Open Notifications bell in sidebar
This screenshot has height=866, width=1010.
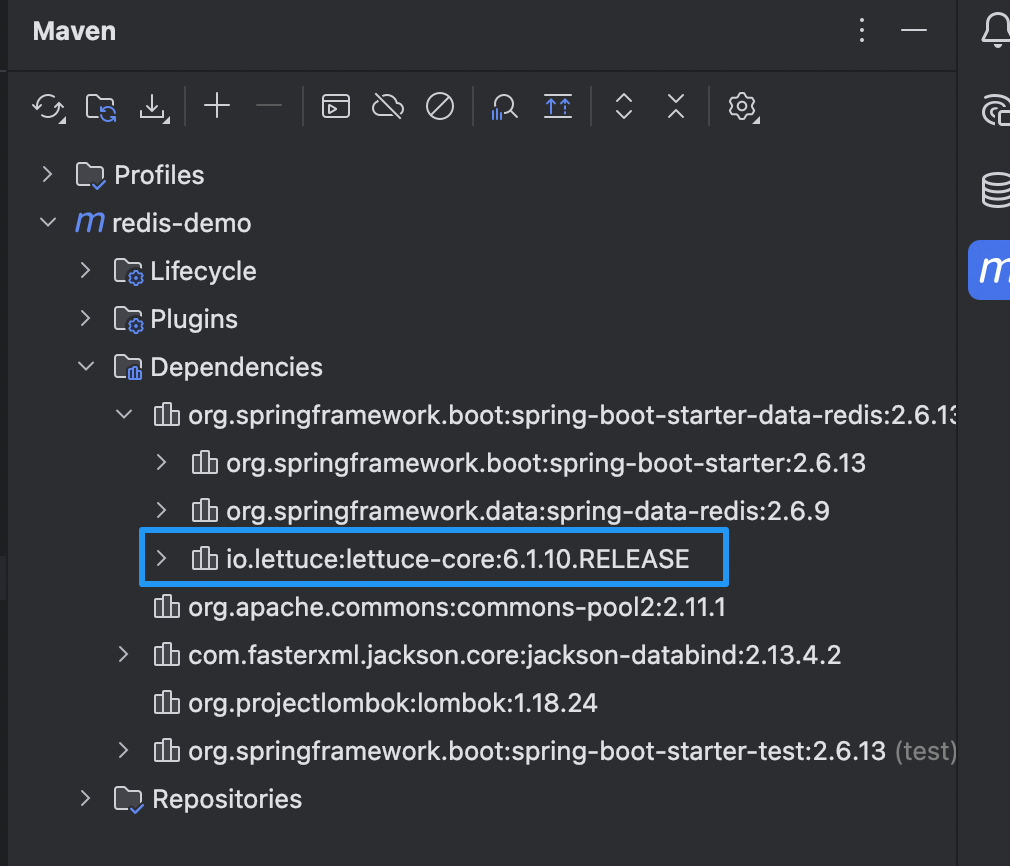click(995, 30)
